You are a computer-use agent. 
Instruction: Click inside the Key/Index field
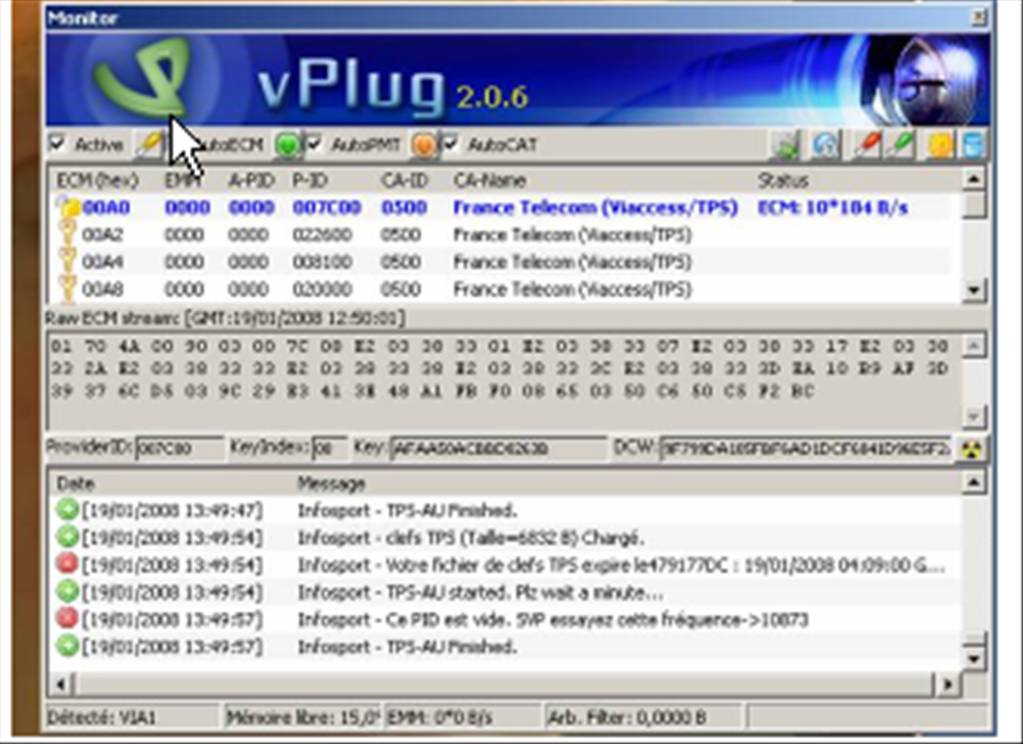[329, 448]
